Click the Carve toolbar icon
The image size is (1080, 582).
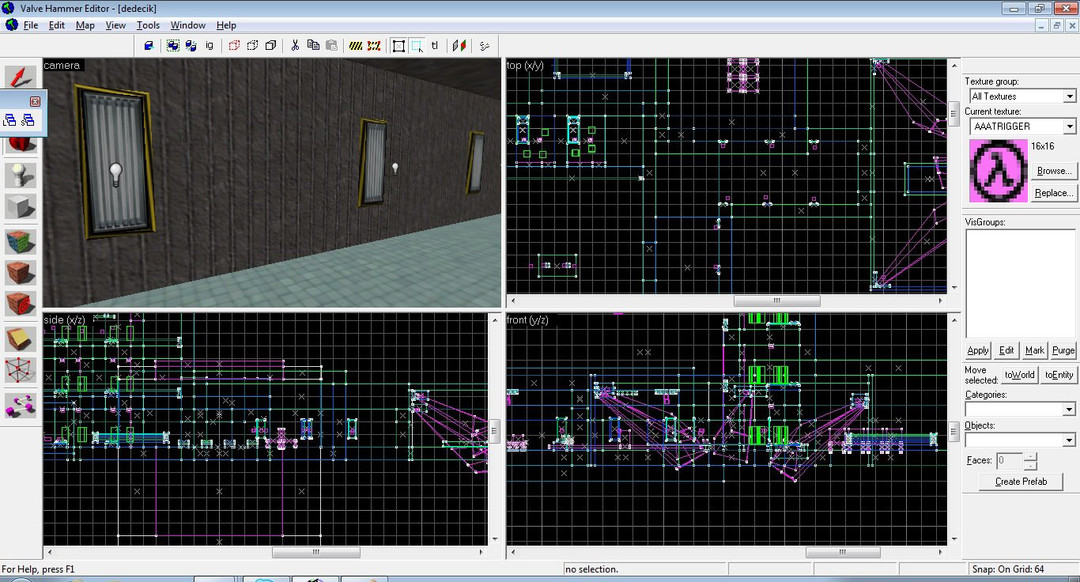(148, 45)
